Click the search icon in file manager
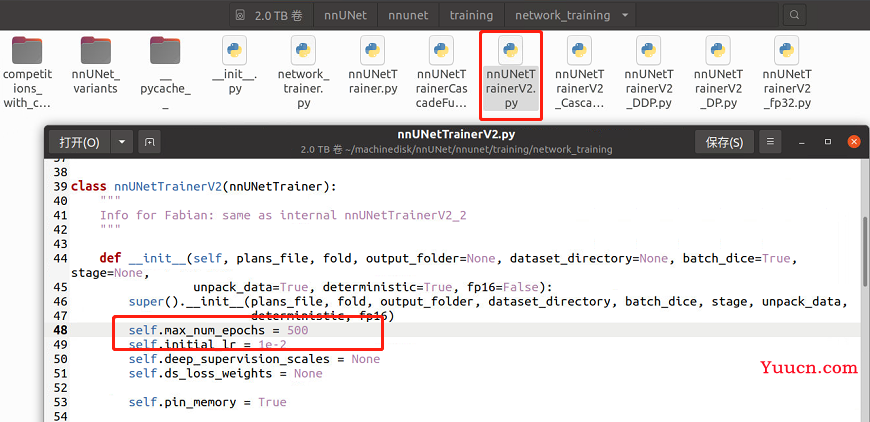The width and height of the screenshot is (870, 422). click(x=795, y=15)
